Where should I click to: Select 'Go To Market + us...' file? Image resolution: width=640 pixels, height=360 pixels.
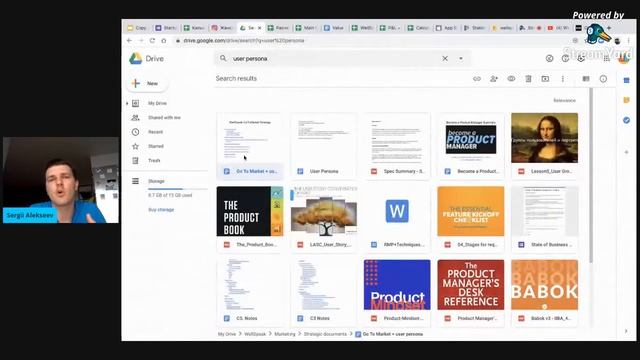point(250,146)
